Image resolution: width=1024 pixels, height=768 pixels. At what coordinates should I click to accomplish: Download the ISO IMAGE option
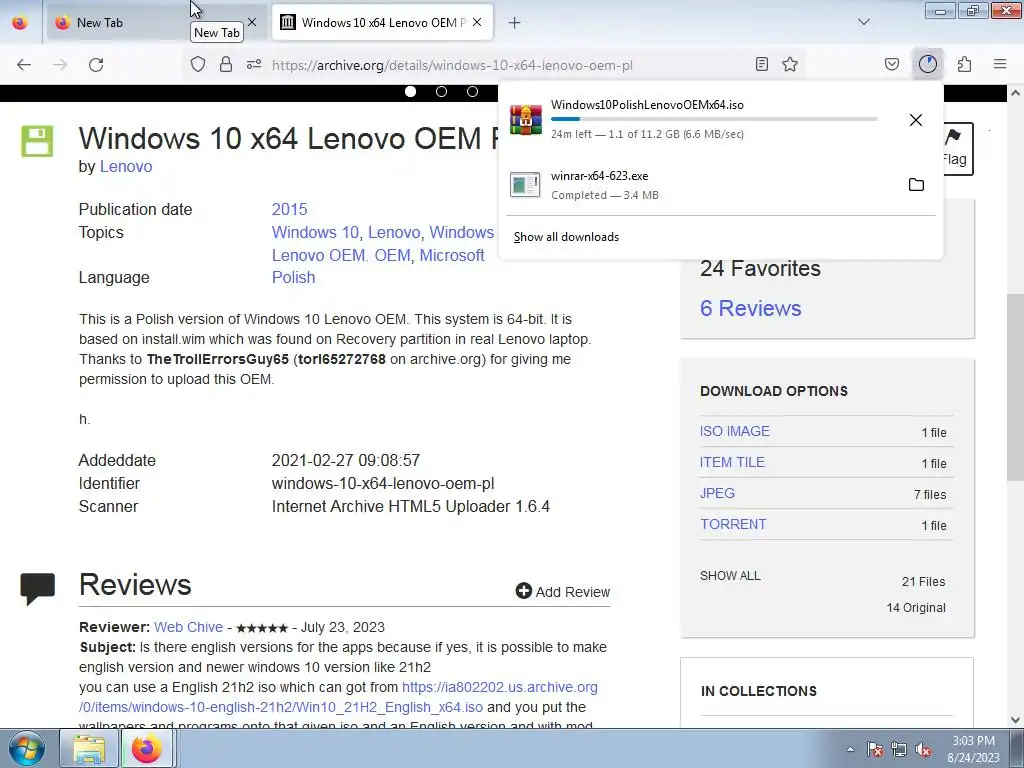click(735, 431)
